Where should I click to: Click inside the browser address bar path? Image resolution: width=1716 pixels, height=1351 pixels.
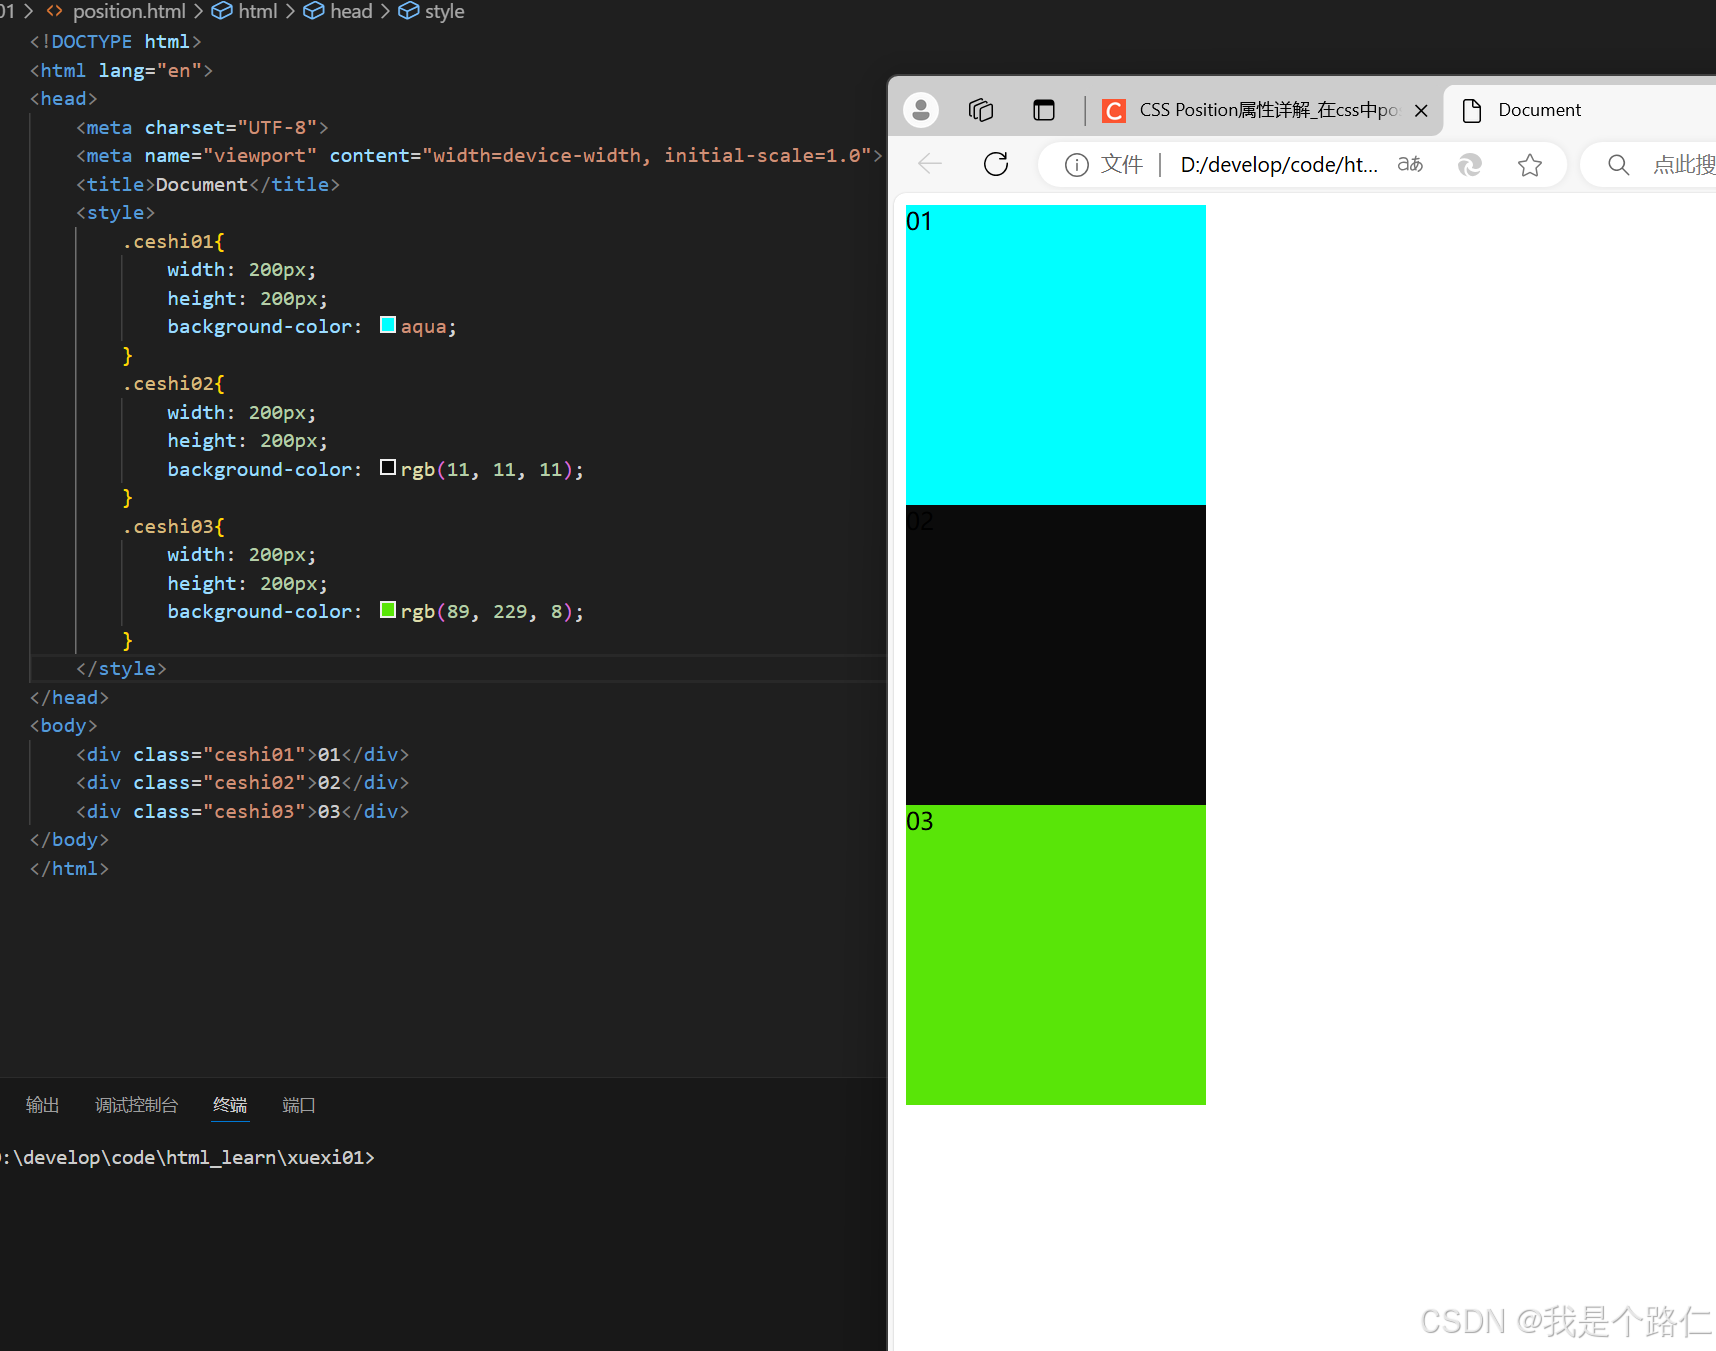tap(1278, 164)
